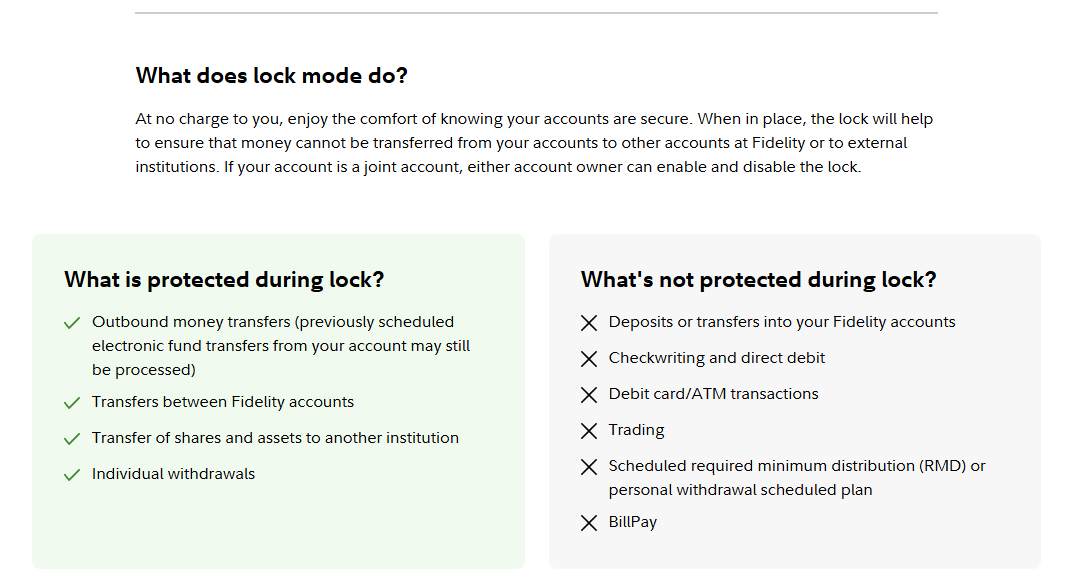Click X icon next to Checkwriting and direct debit

(x=589, y=359)
